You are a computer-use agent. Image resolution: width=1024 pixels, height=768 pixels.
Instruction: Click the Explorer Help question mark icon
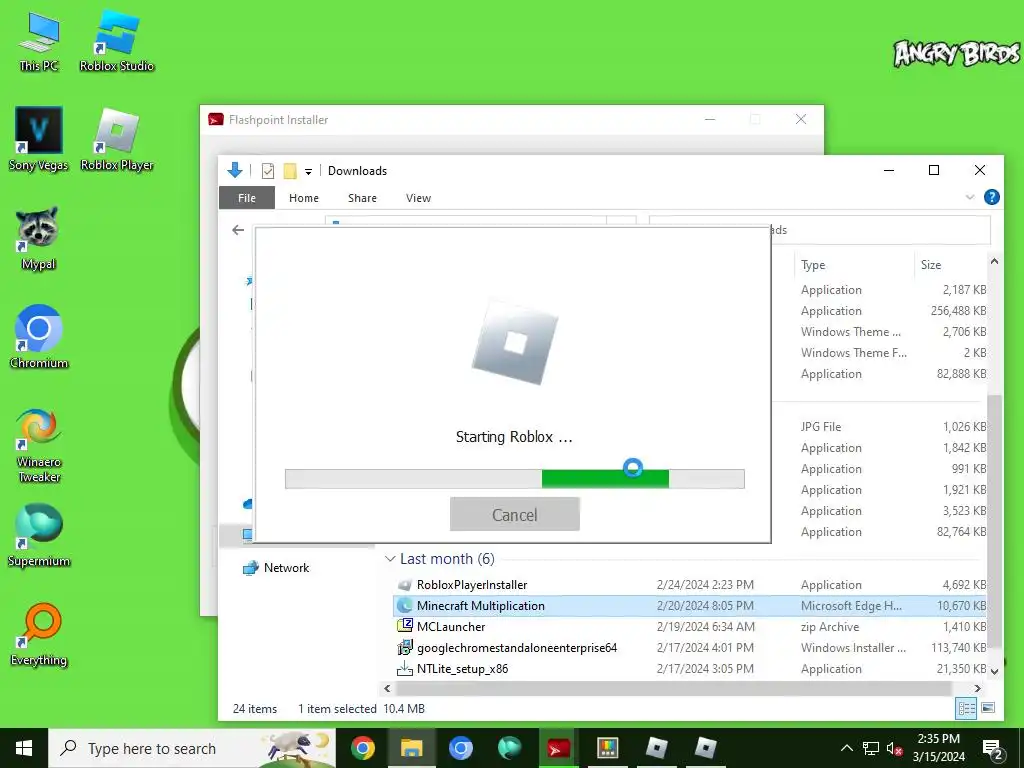coord(991,197)
